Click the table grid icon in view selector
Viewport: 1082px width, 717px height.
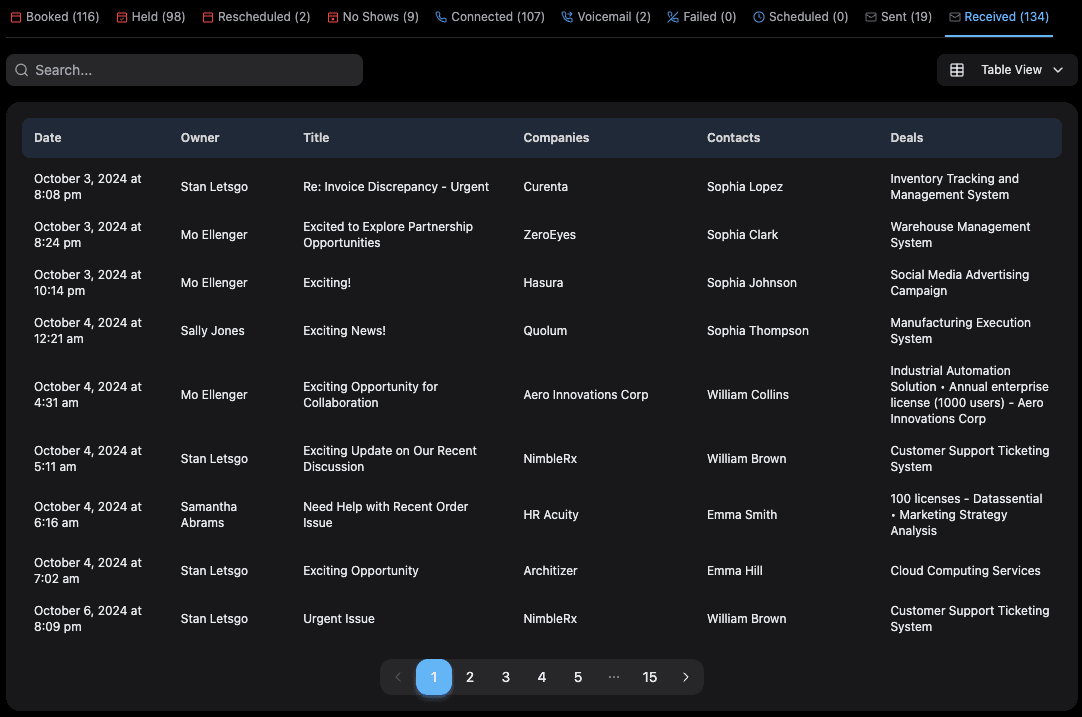pos(956,70)
